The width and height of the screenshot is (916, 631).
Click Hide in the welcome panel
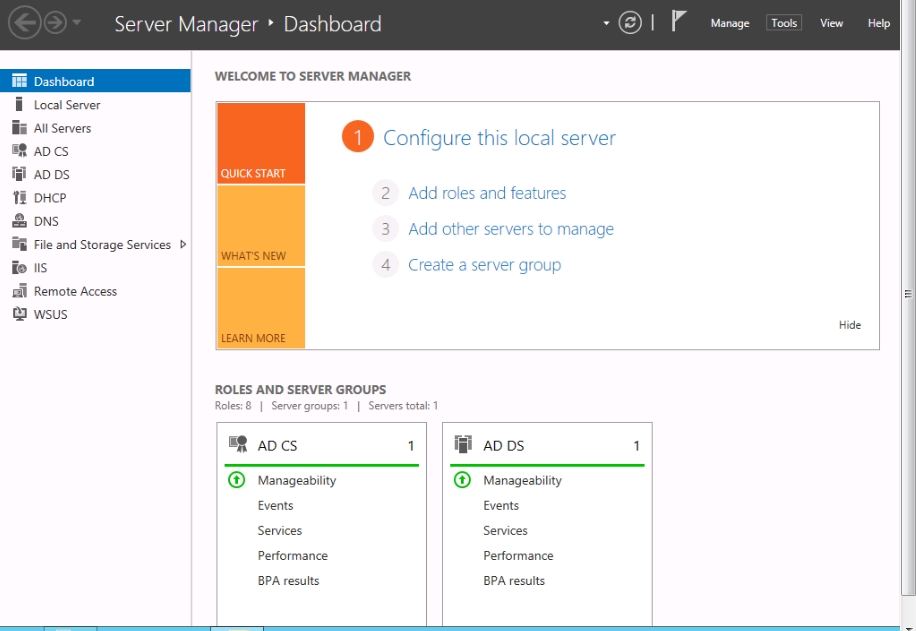(849, 325)
